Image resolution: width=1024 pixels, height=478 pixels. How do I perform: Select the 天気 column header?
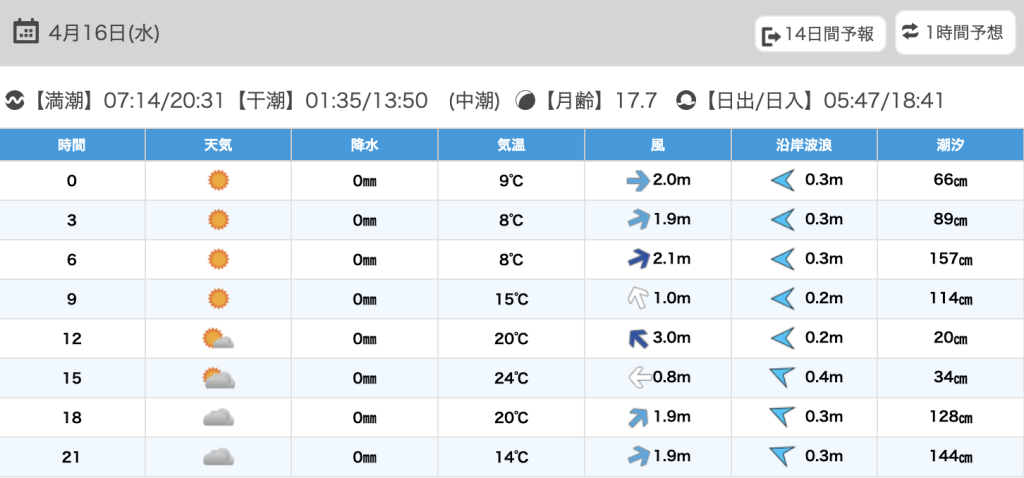pos(218,145)
